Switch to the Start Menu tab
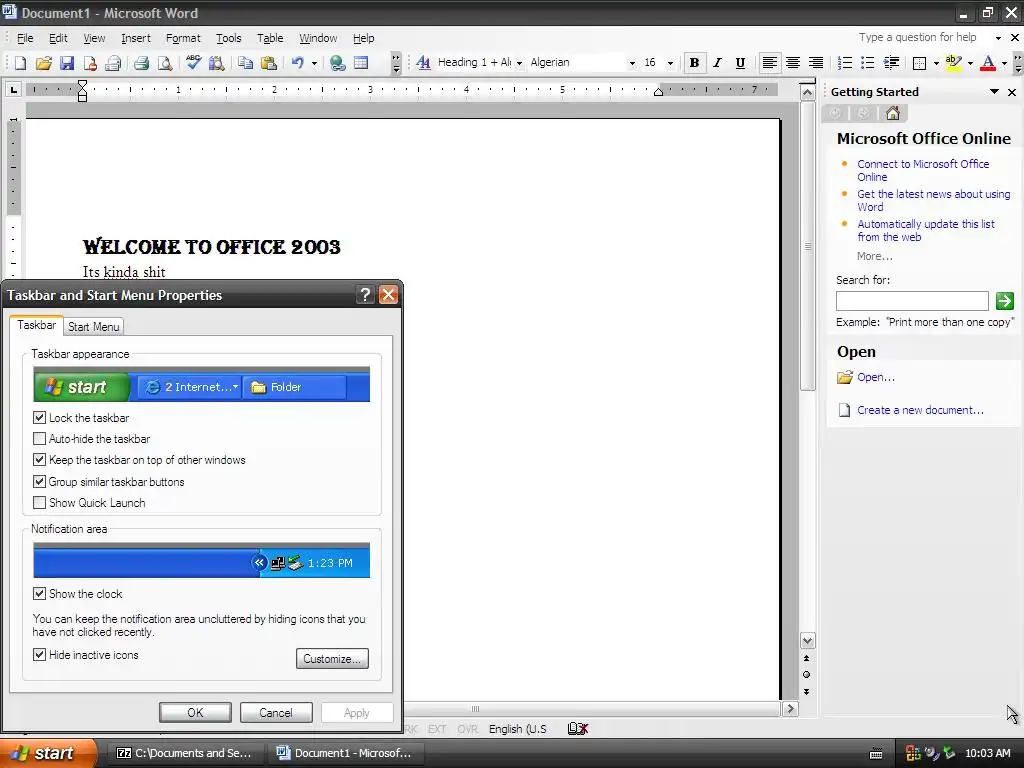This screenshot has height=768, width=1024. [x=93, y=327]
